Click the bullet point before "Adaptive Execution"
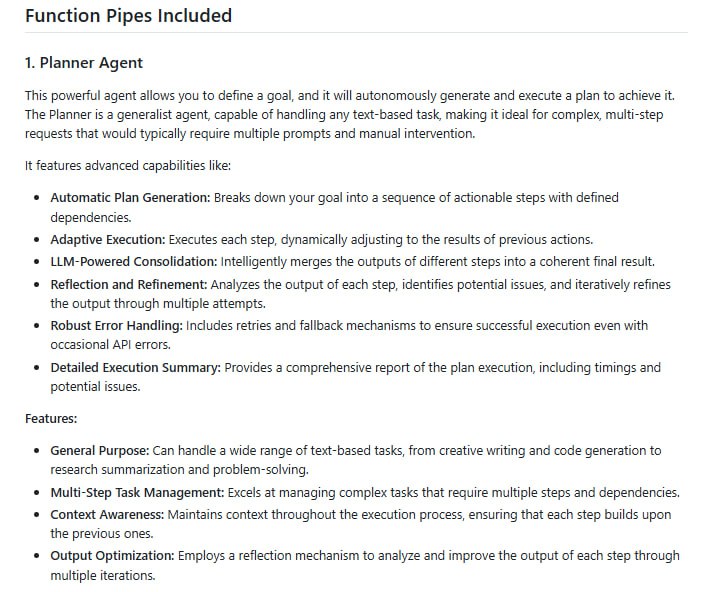714x592 pixels. 37,240
